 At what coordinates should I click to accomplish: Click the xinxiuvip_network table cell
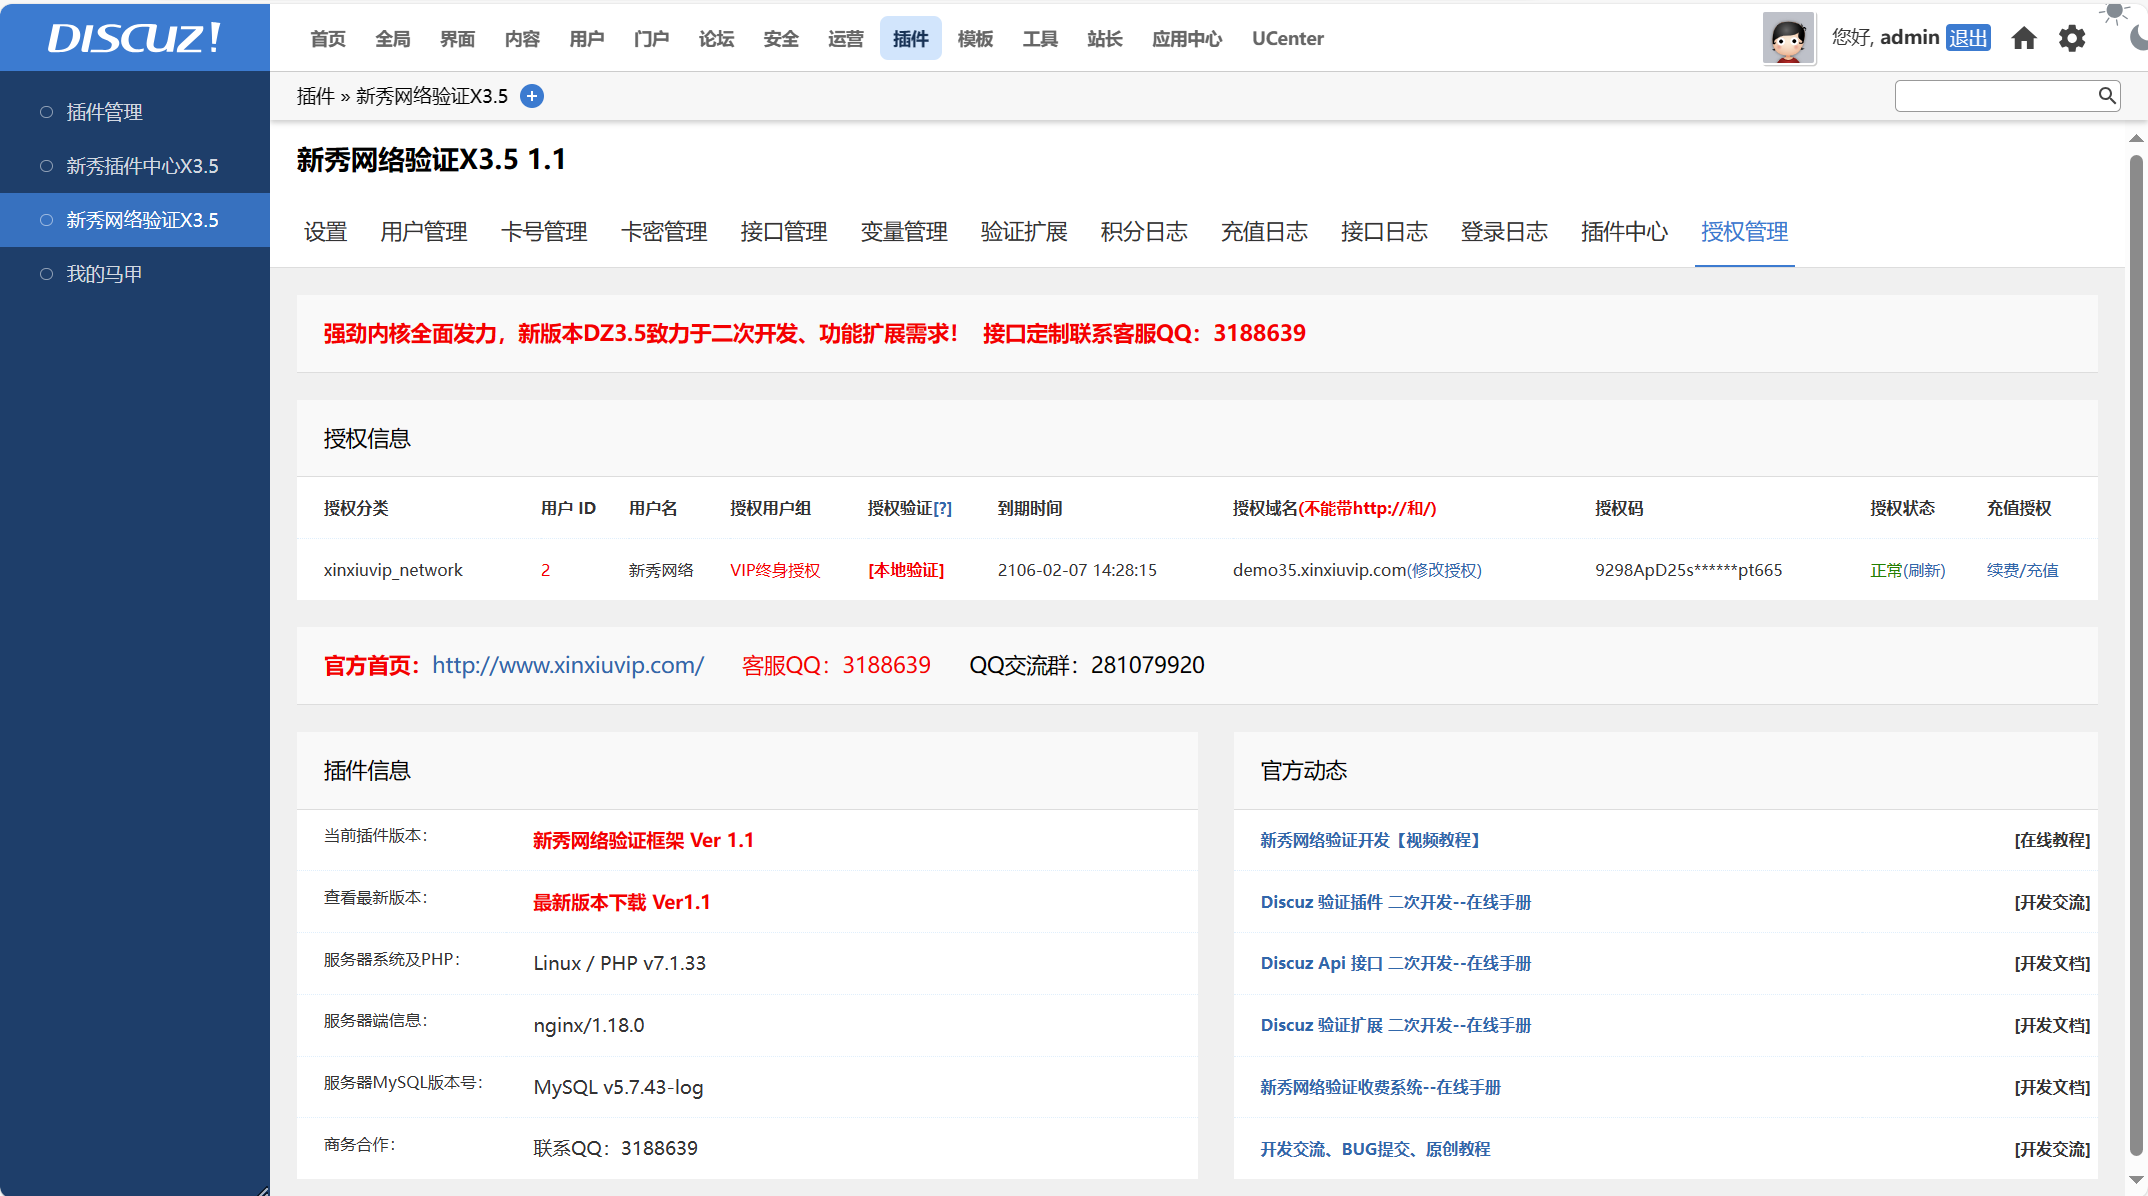coord(393,570)
